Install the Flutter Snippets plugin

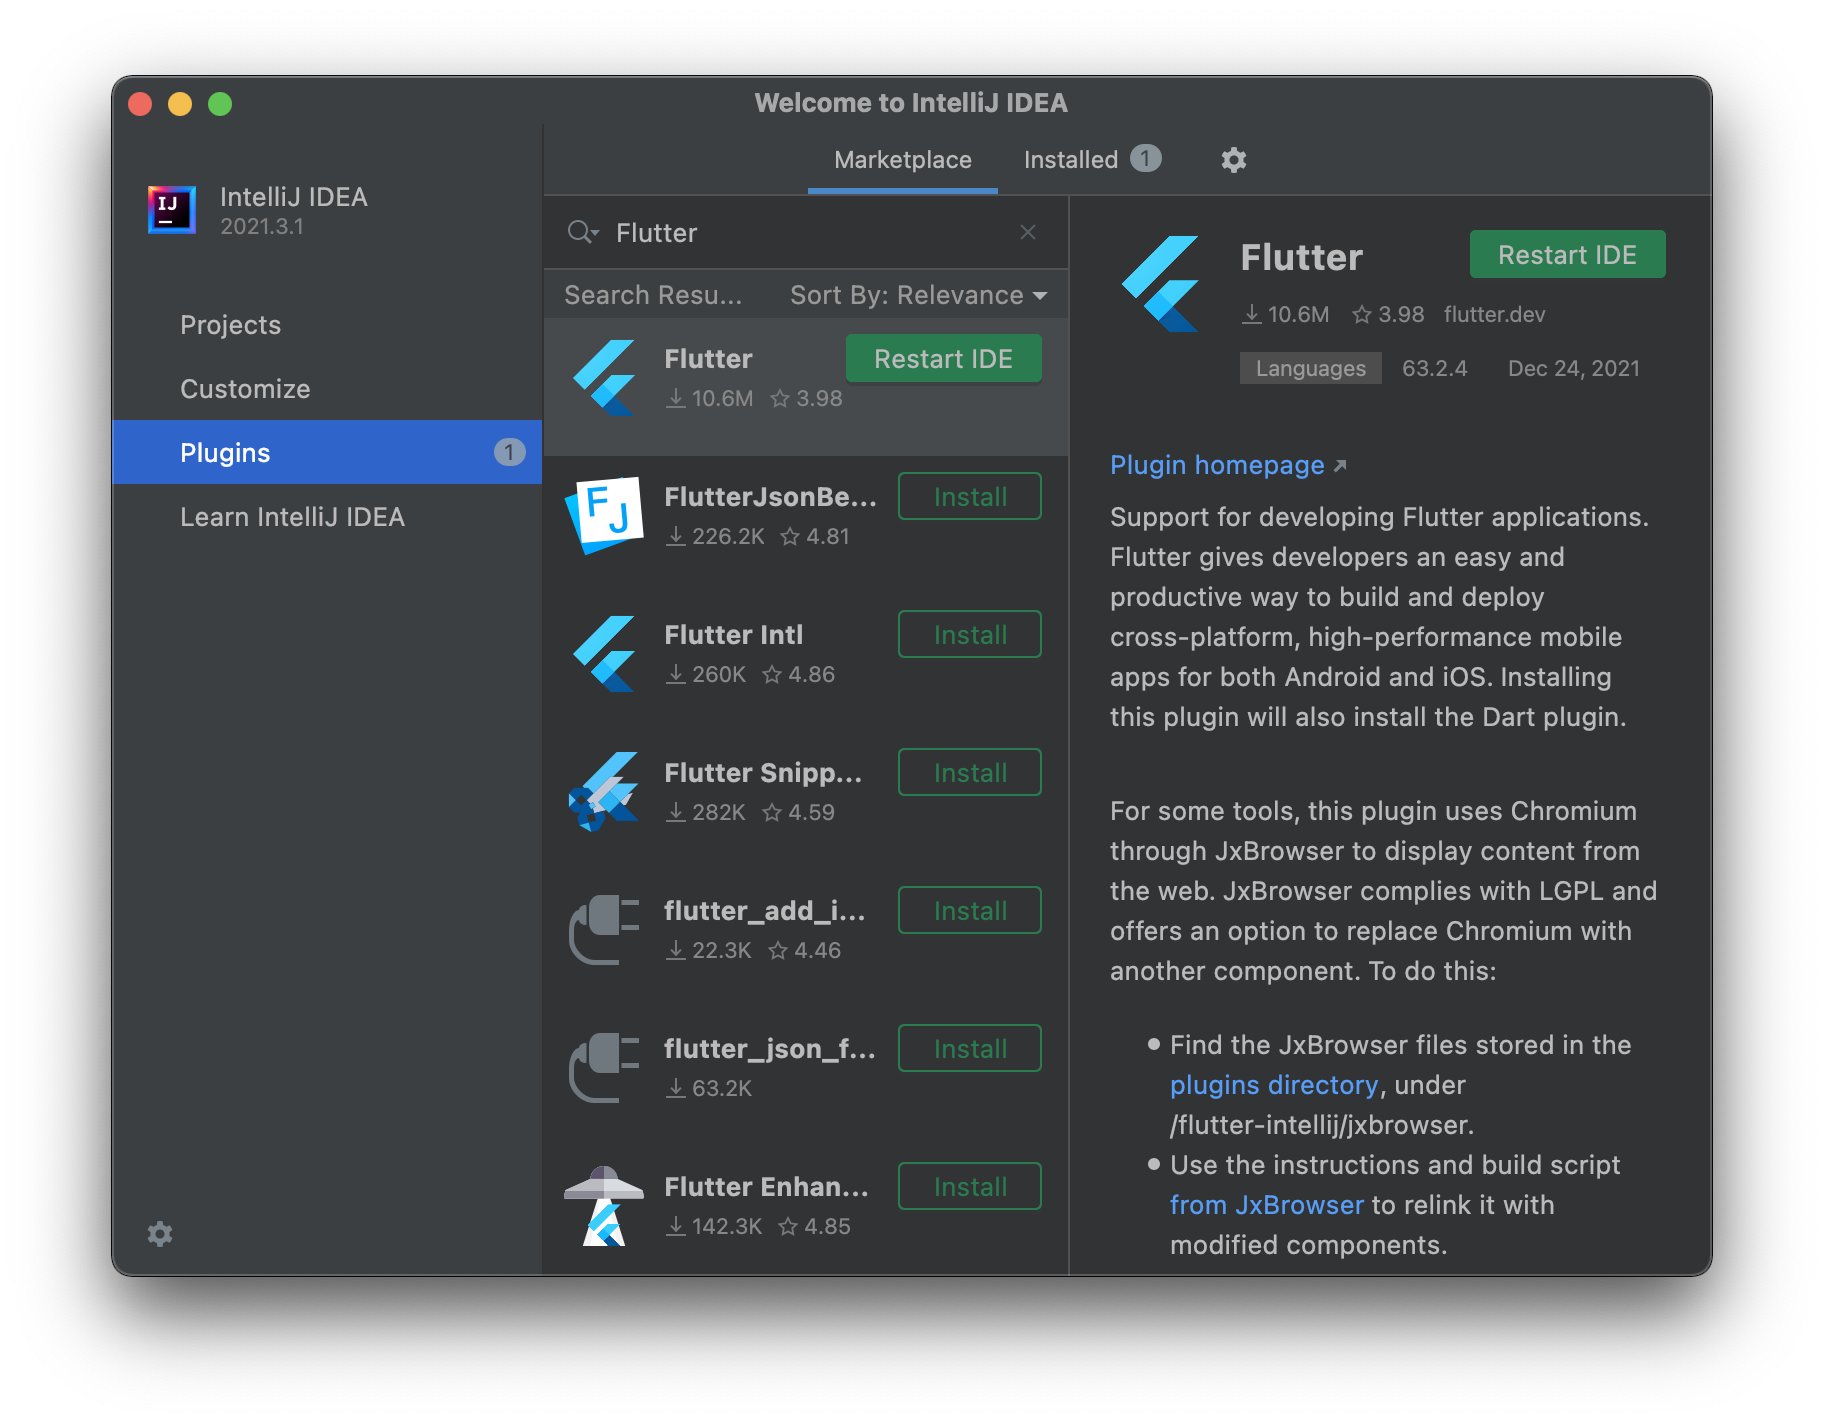coord(970,773)
